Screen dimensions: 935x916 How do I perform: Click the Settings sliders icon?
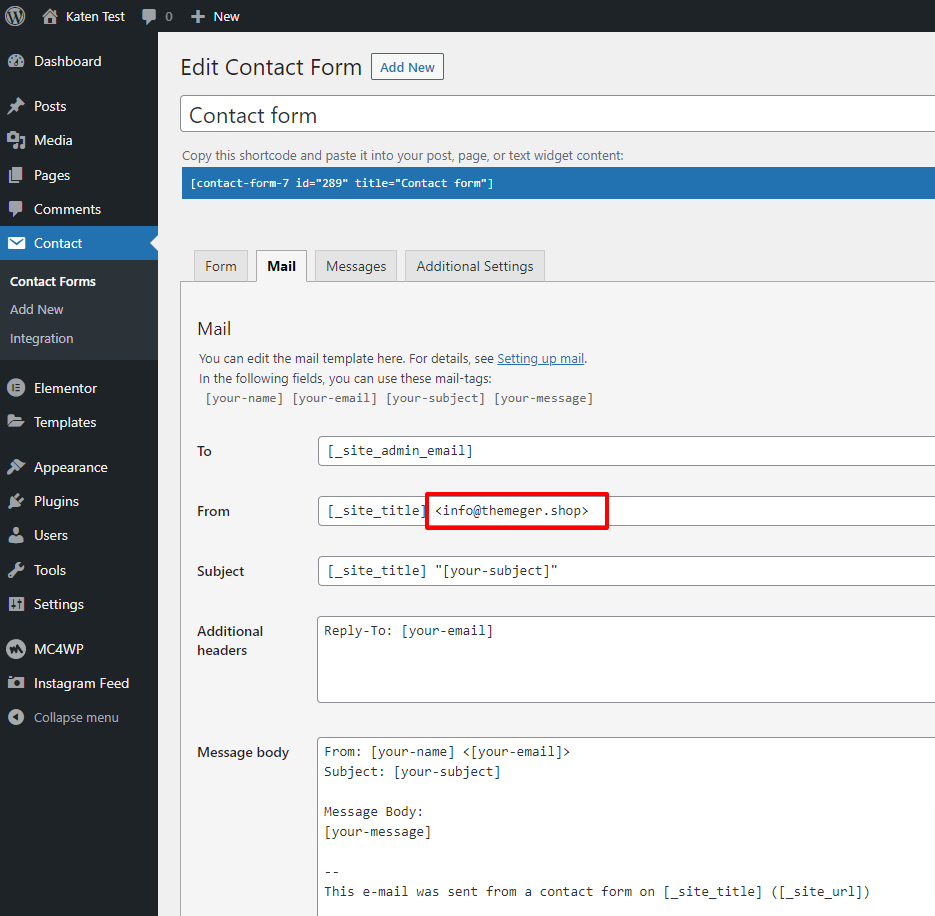[16, 604]
